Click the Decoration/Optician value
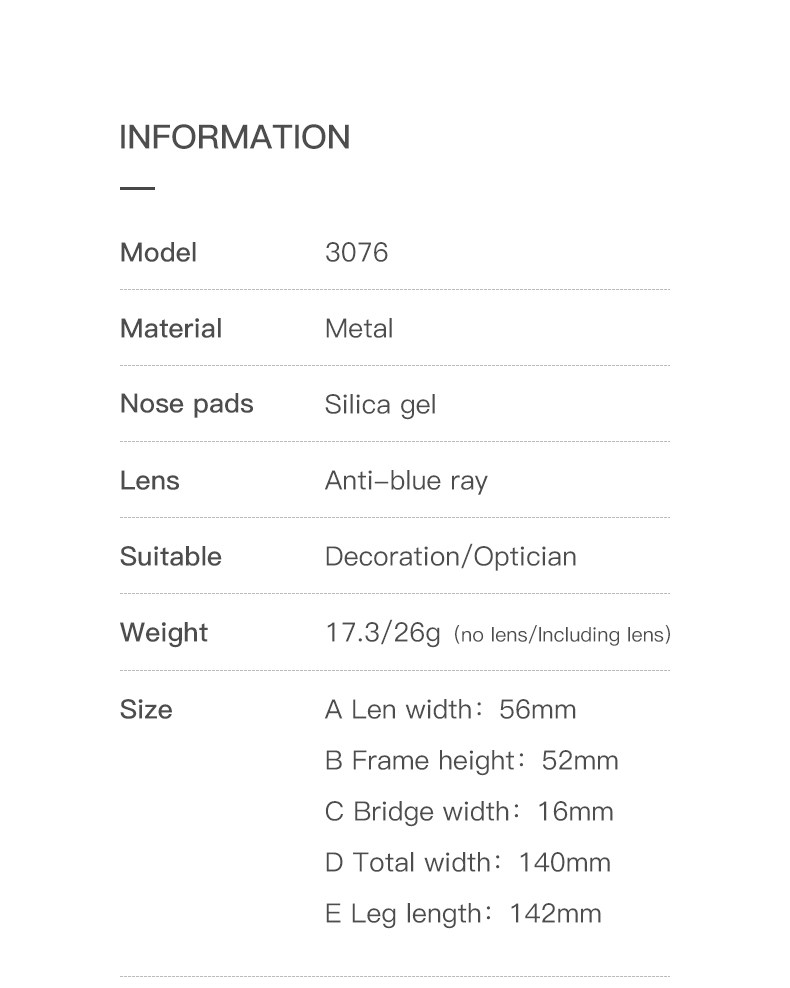The width and height of the screenshot is (790, 988). click(x=451, y=557)
